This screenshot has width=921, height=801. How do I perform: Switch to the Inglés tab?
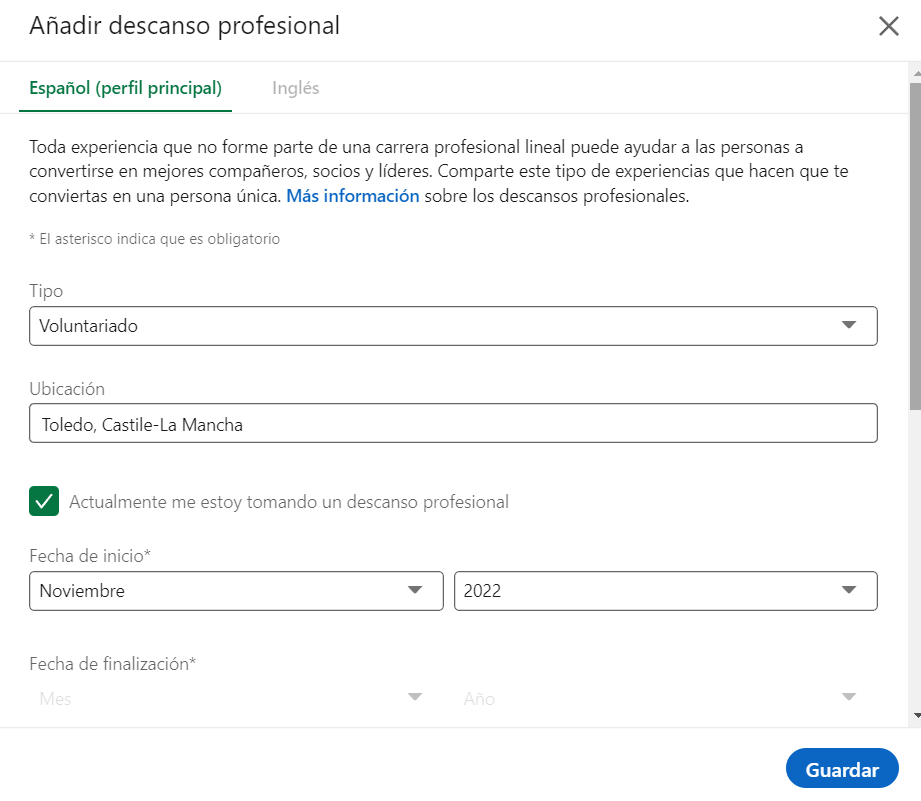point(295,88)
